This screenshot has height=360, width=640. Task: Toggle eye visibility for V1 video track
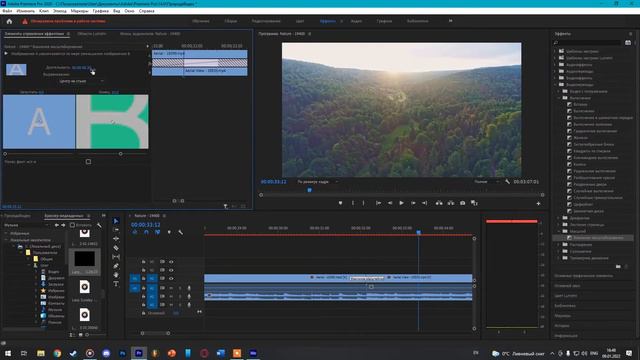pos(171,278)
